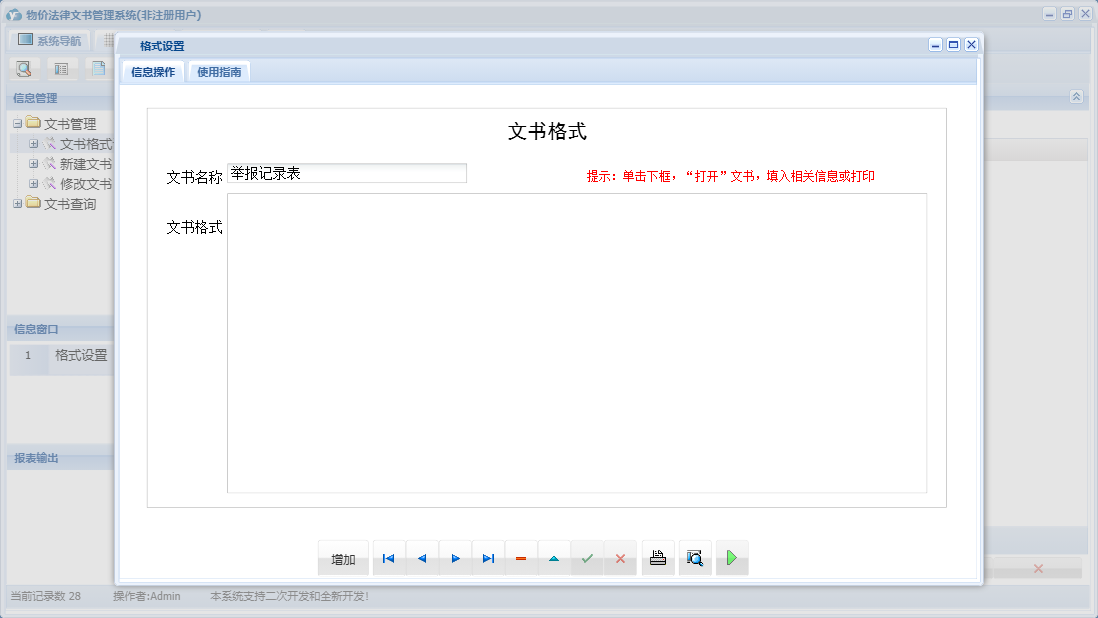This screenshot has height=618, width=1098.
Task: Jump to the first record
Action: 388,558
